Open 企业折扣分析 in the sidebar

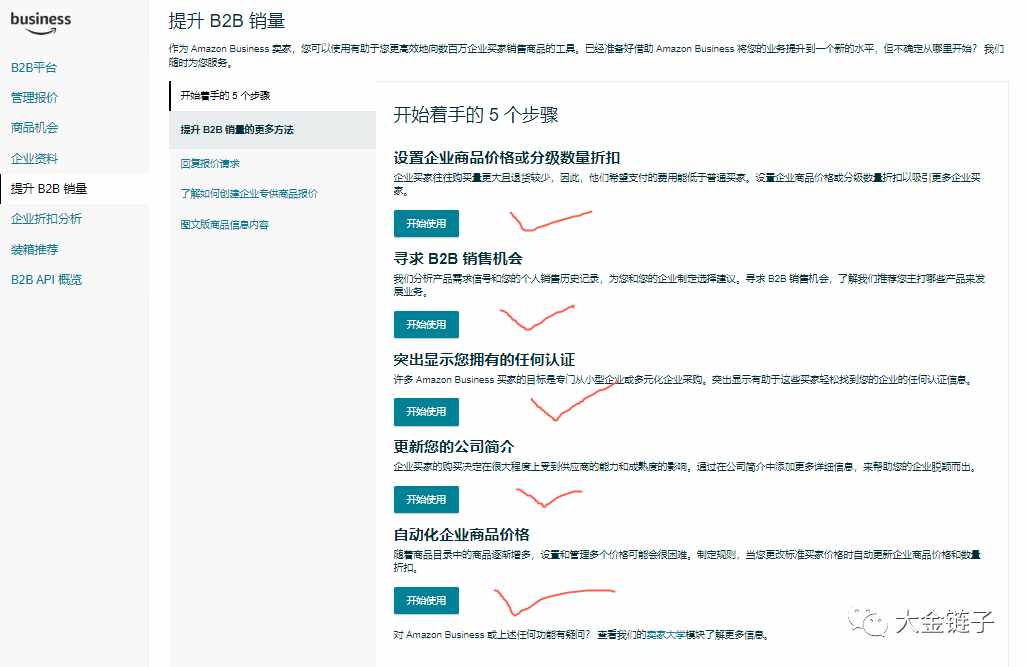[x=46, y=219]
